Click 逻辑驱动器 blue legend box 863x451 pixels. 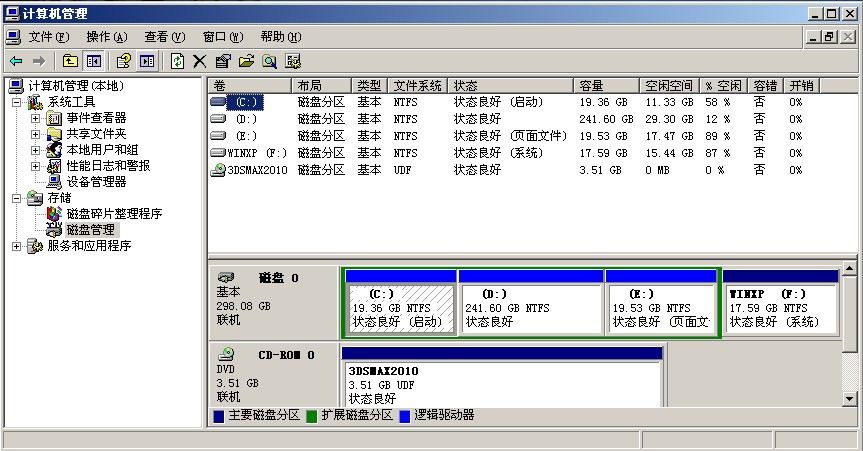pyautogui.click(x=405, y=416)
